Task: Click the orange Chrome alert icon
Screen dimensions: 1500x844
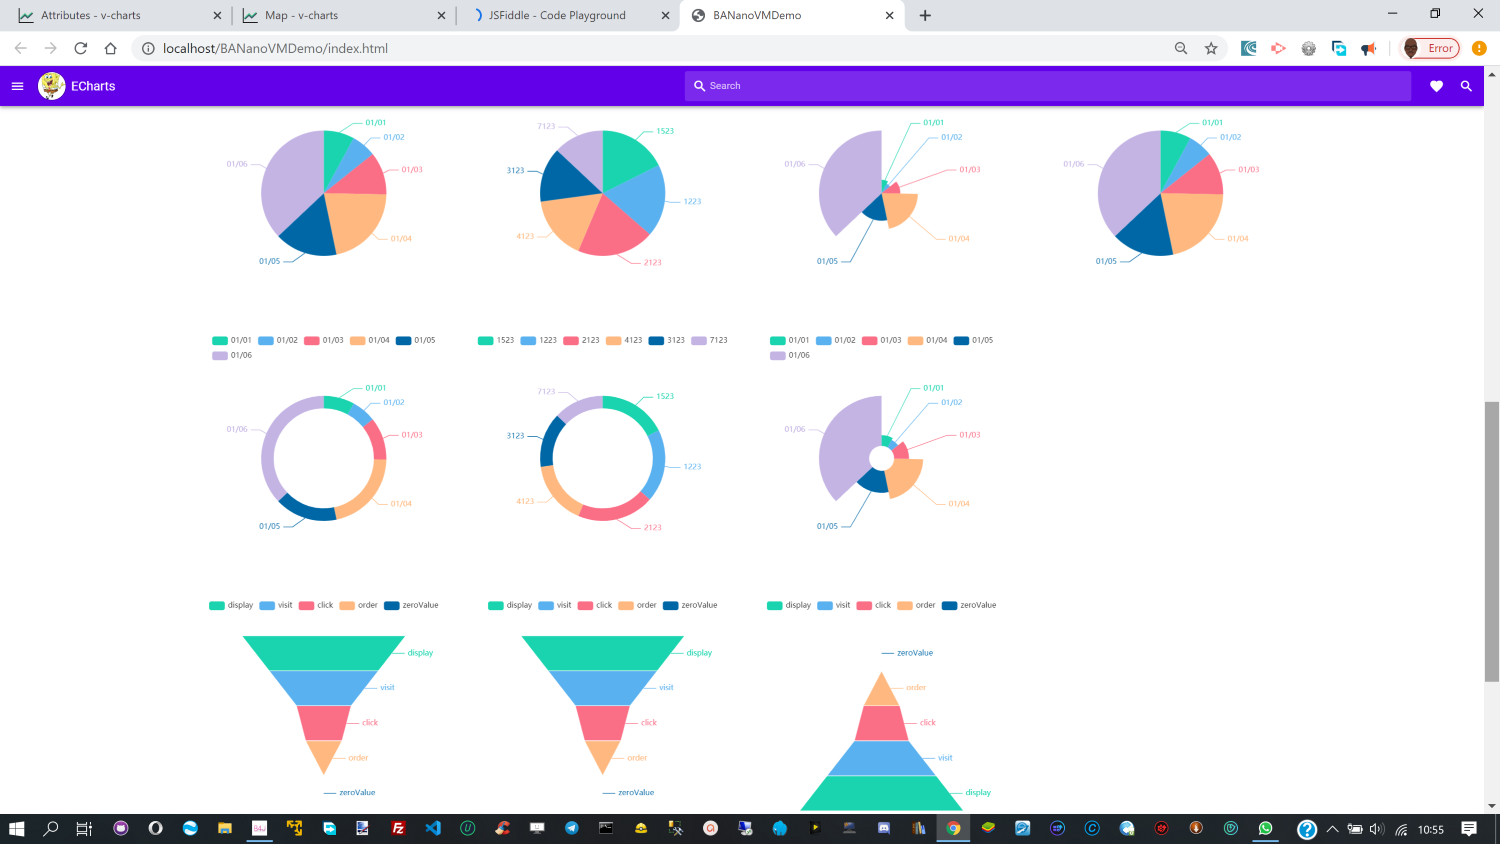Action: coord(1479,48)
